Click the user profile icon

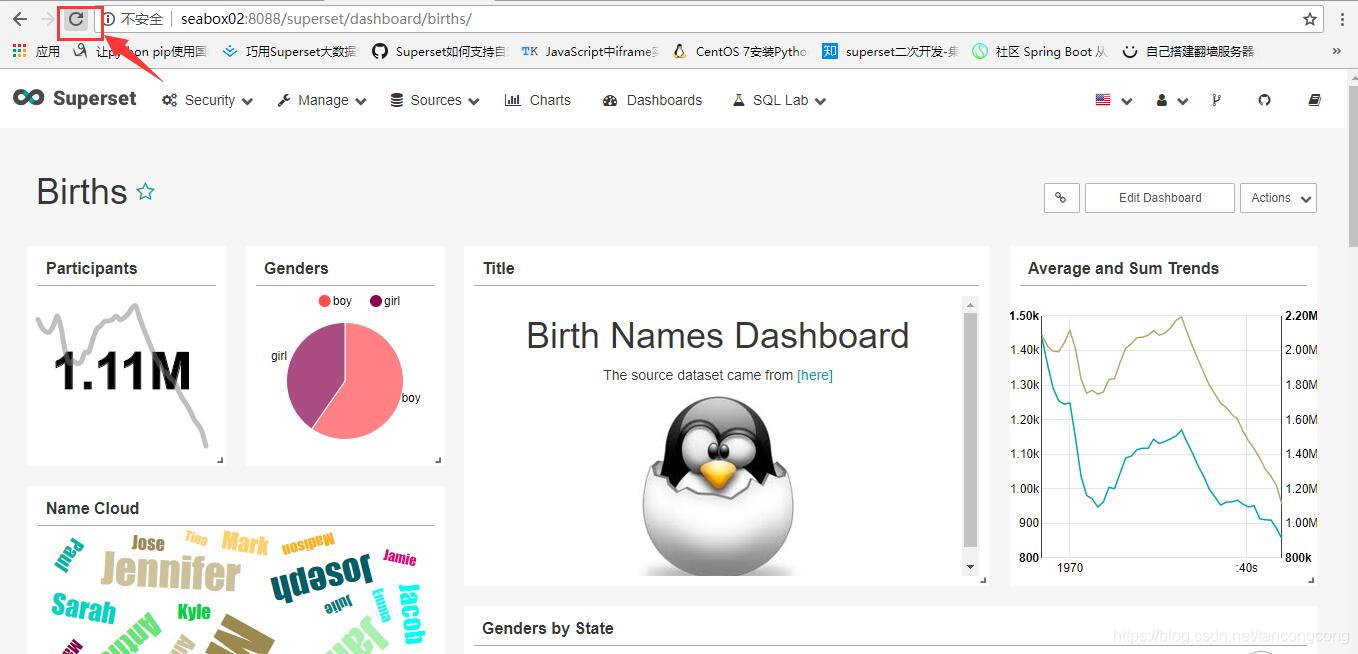[1164, 99]
